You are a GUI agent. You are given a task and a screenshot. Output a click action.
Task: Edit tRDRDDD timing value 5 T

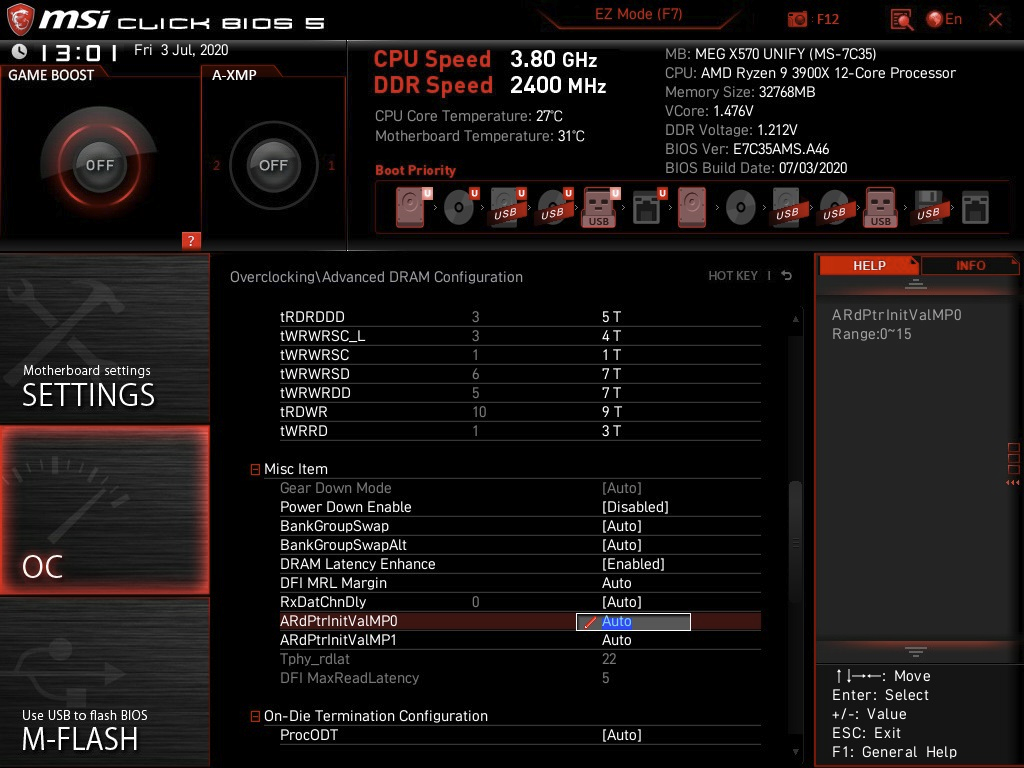point(611,317)
